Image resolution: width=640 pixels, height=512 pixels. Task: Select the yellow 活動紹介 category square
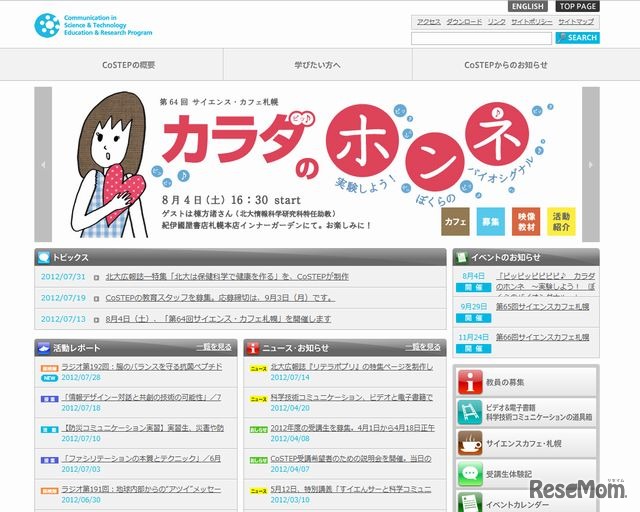561,222
